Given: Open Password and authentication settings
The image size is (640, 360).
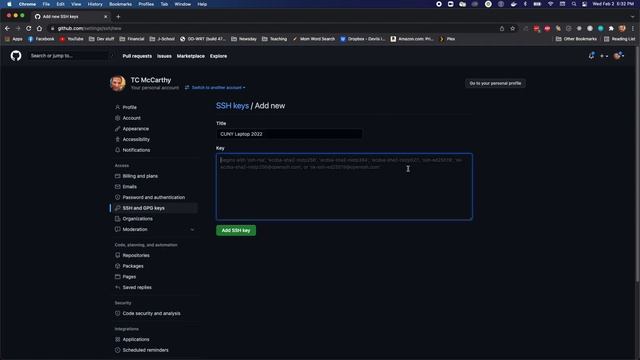Looking at the screenshot, I should [154, 197].
